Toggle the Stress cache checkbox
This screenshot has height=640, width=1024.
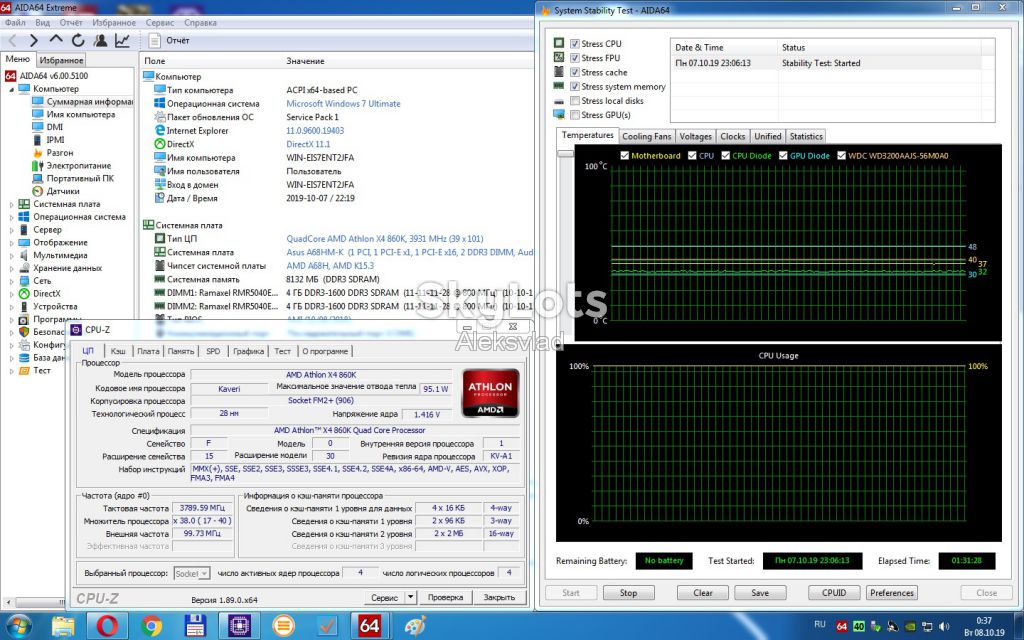[x=575, y=72]
